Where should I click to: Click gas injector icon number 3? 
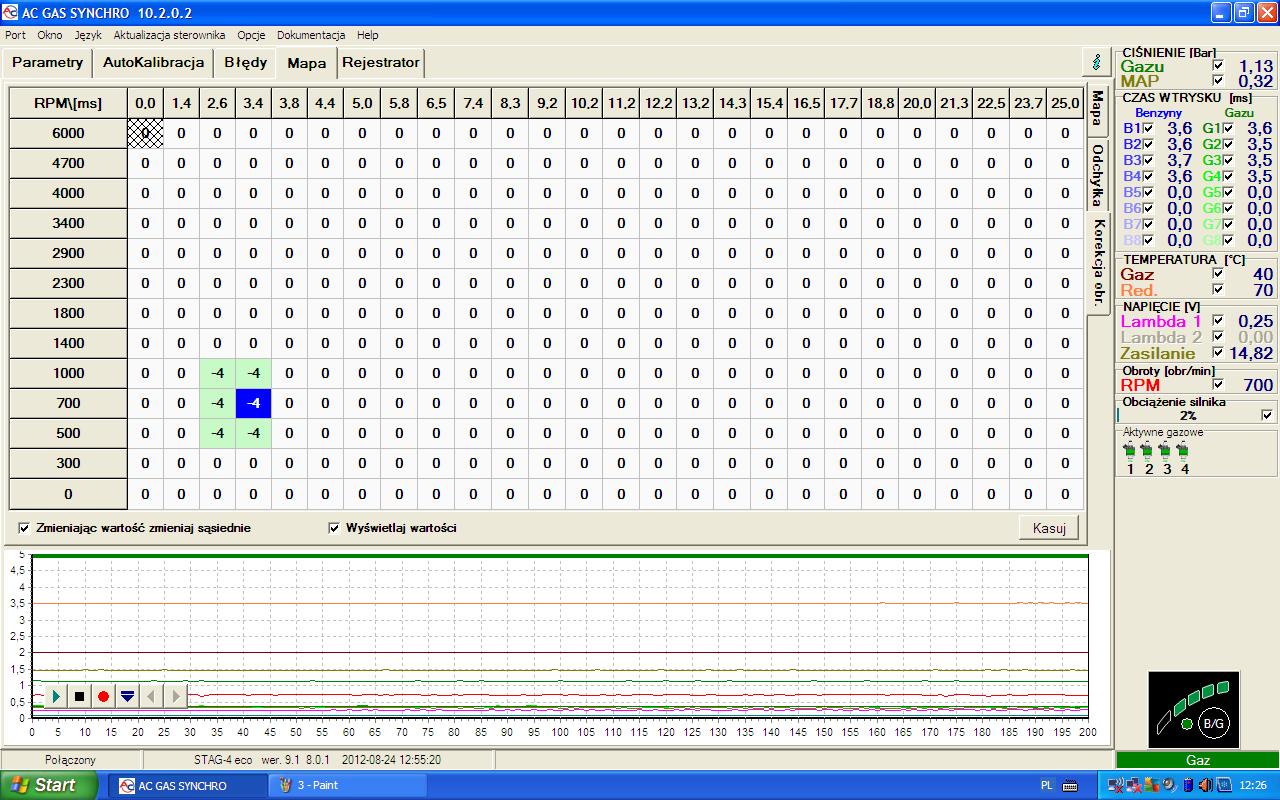tap(1166, 453)
